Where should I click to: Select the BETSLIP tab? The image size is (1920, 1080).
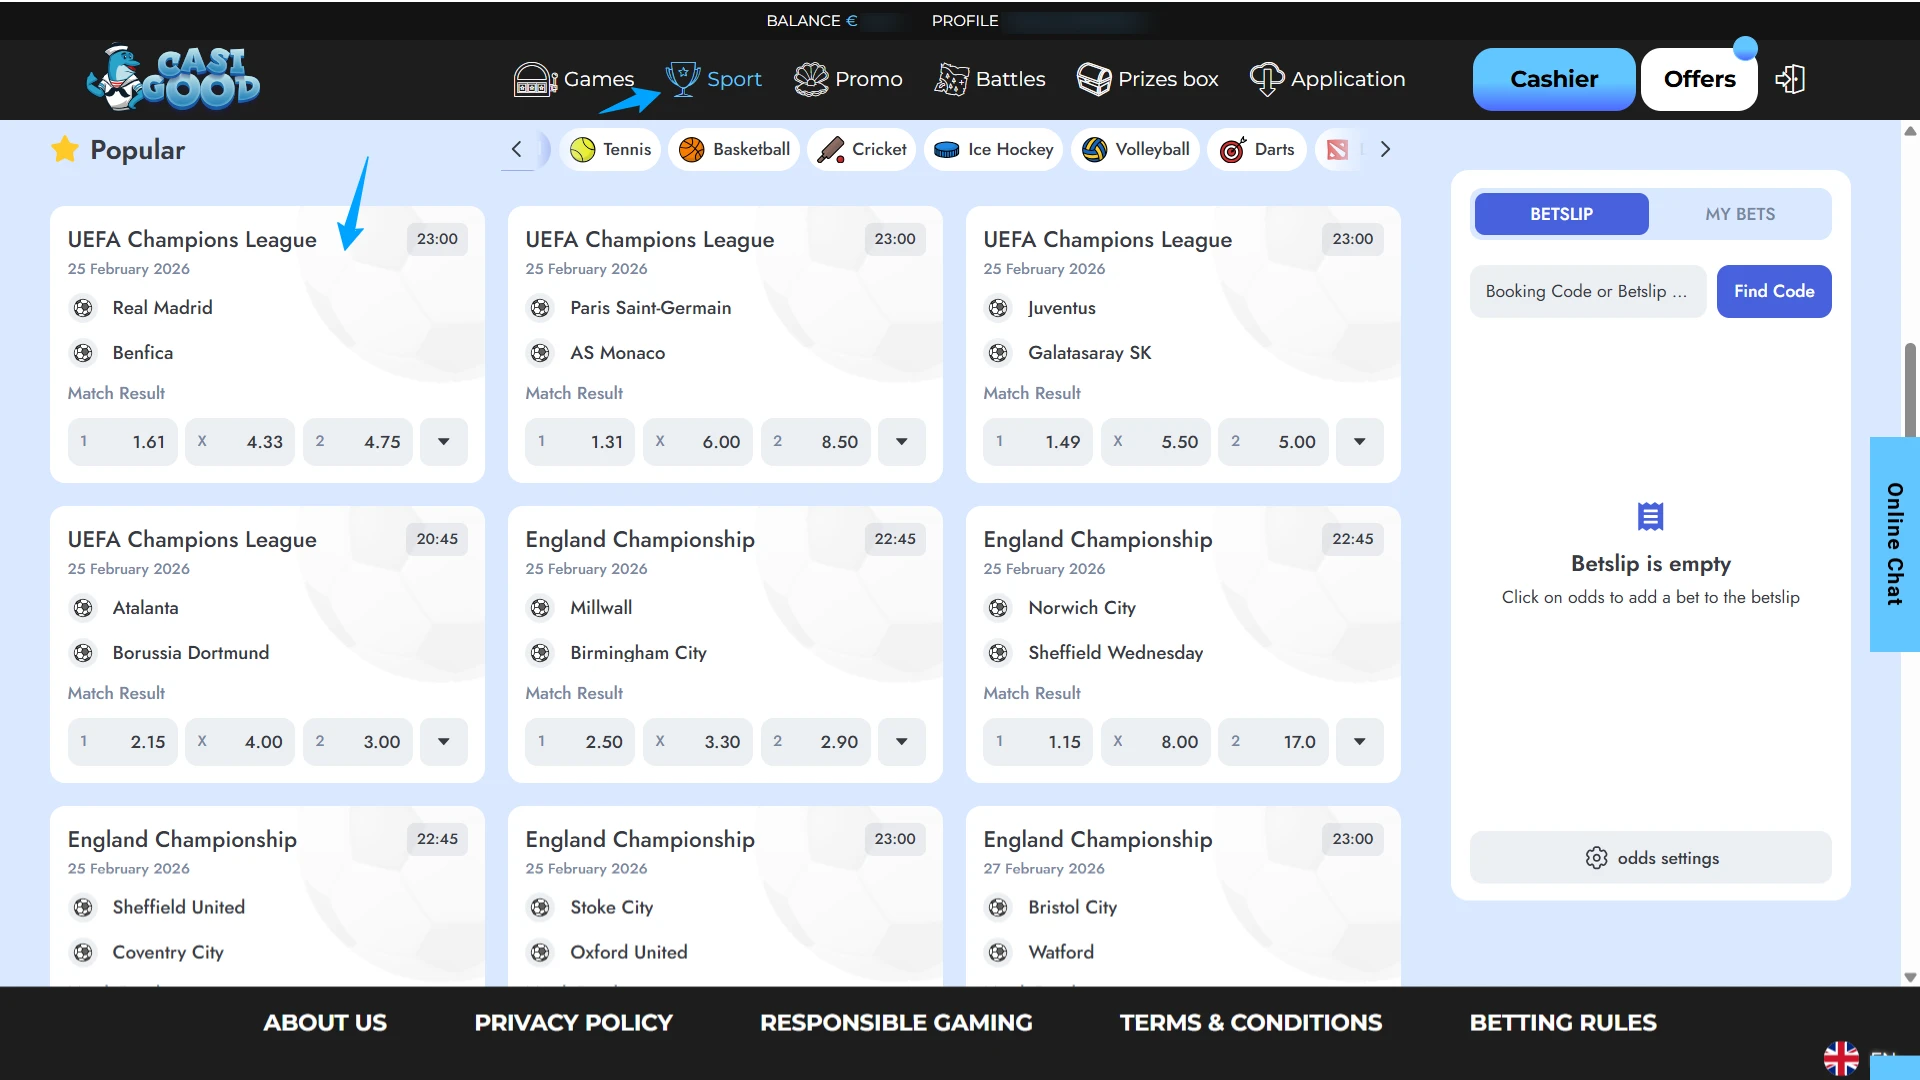point(1560,213)
